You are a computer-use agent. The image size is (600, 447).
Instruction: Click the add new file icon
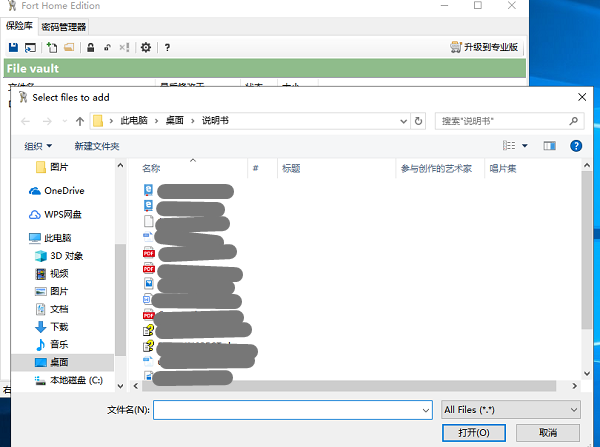pos(51,47)
